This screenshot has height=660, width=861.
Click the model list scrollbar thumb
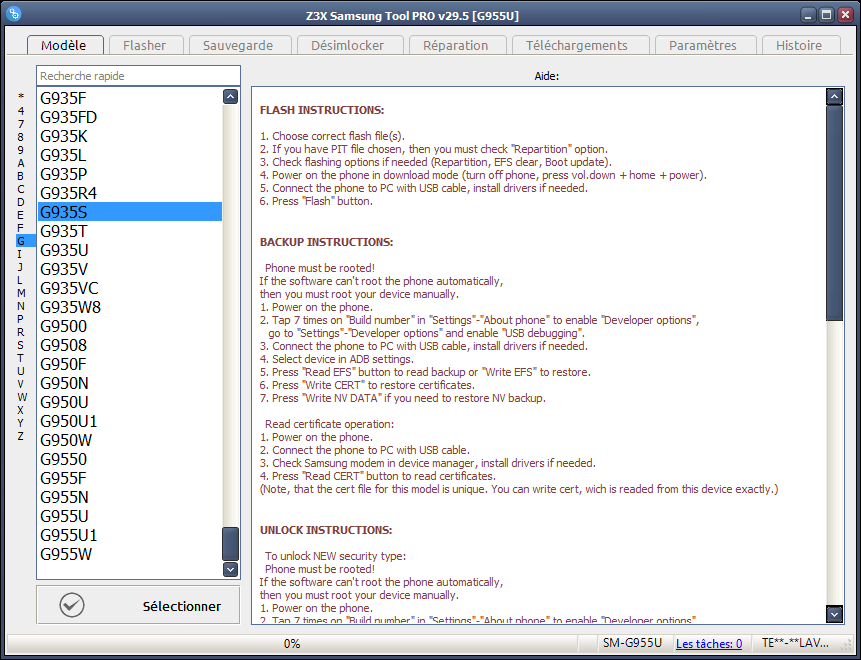pos(231,544)
